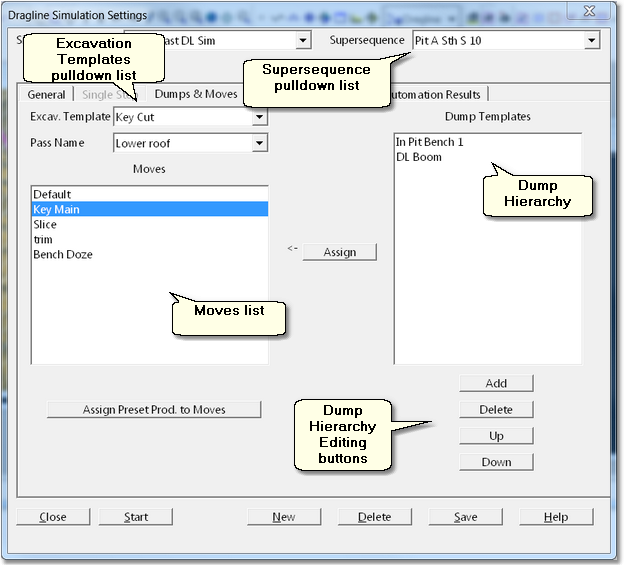Select the Bench Doze move
The width and height of the screenshot is (624, 567).
[150, 255]
